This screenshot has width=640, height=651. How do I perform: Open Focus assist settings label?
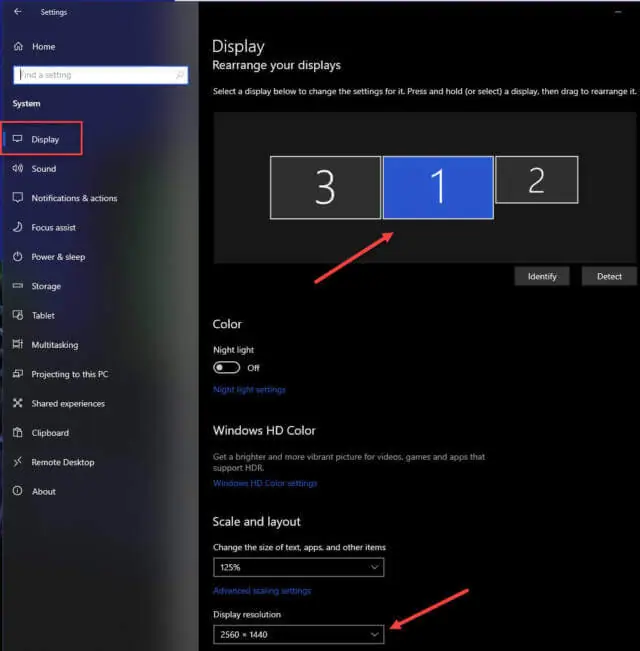click(54, 228)
